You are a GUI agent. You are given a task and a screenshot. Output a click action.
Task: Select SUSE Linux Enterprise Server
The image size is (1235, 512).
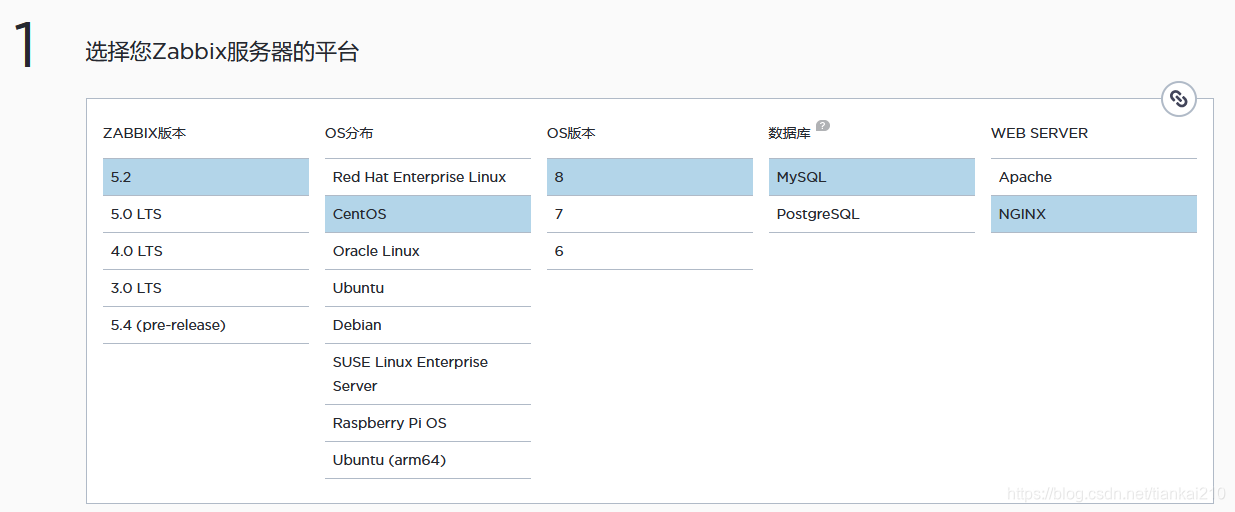click(x=428, y=374)
